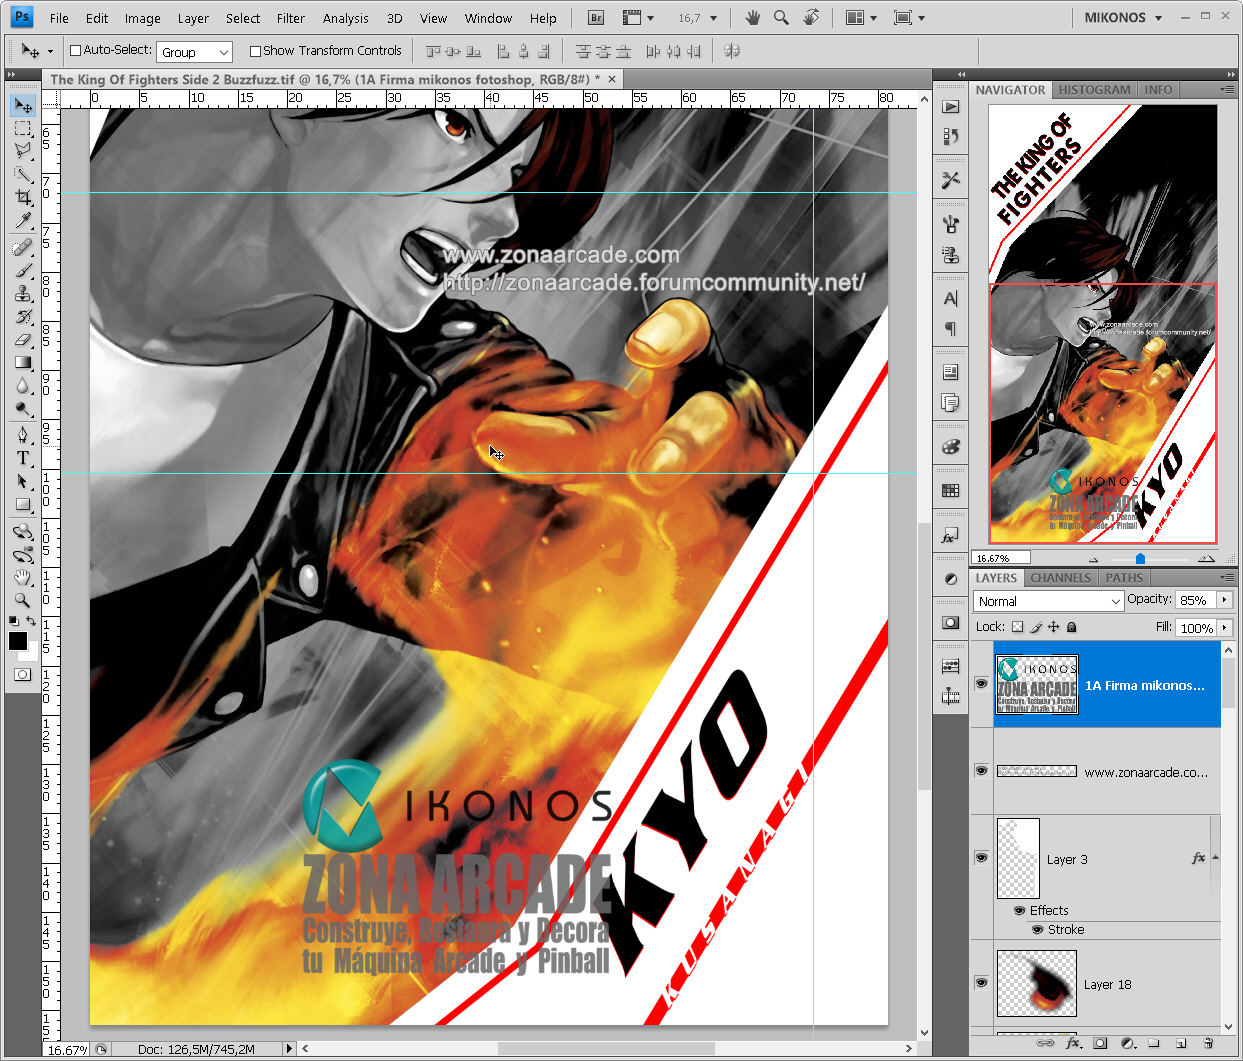Toggle Layer 3 Effects visibility eye

click(1020, 910)
